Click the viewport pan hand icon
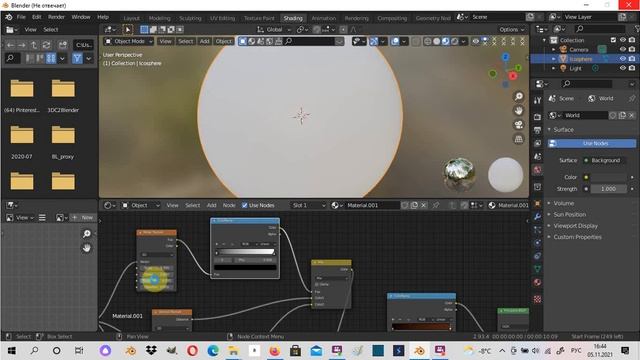The height and width of the screenshot is (360, 640). (518, 111)
